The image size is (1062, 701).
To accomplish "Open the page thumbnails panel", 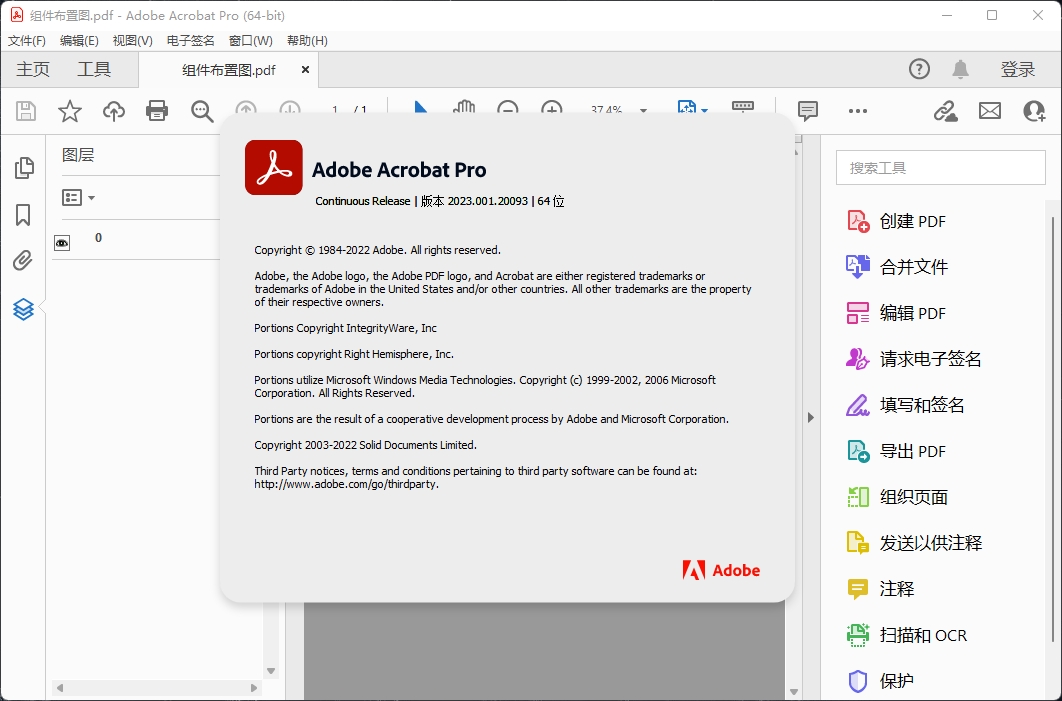I will pos(23,168).
